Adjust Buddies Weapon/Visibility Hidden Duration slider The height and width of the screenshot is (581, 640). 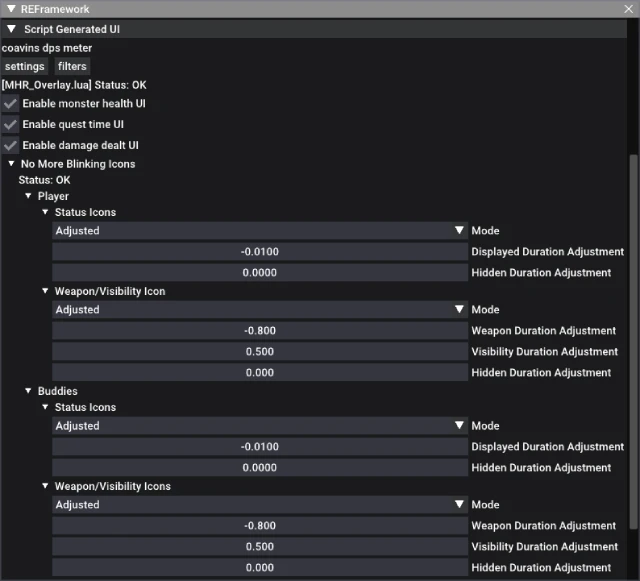click(260, 568)
